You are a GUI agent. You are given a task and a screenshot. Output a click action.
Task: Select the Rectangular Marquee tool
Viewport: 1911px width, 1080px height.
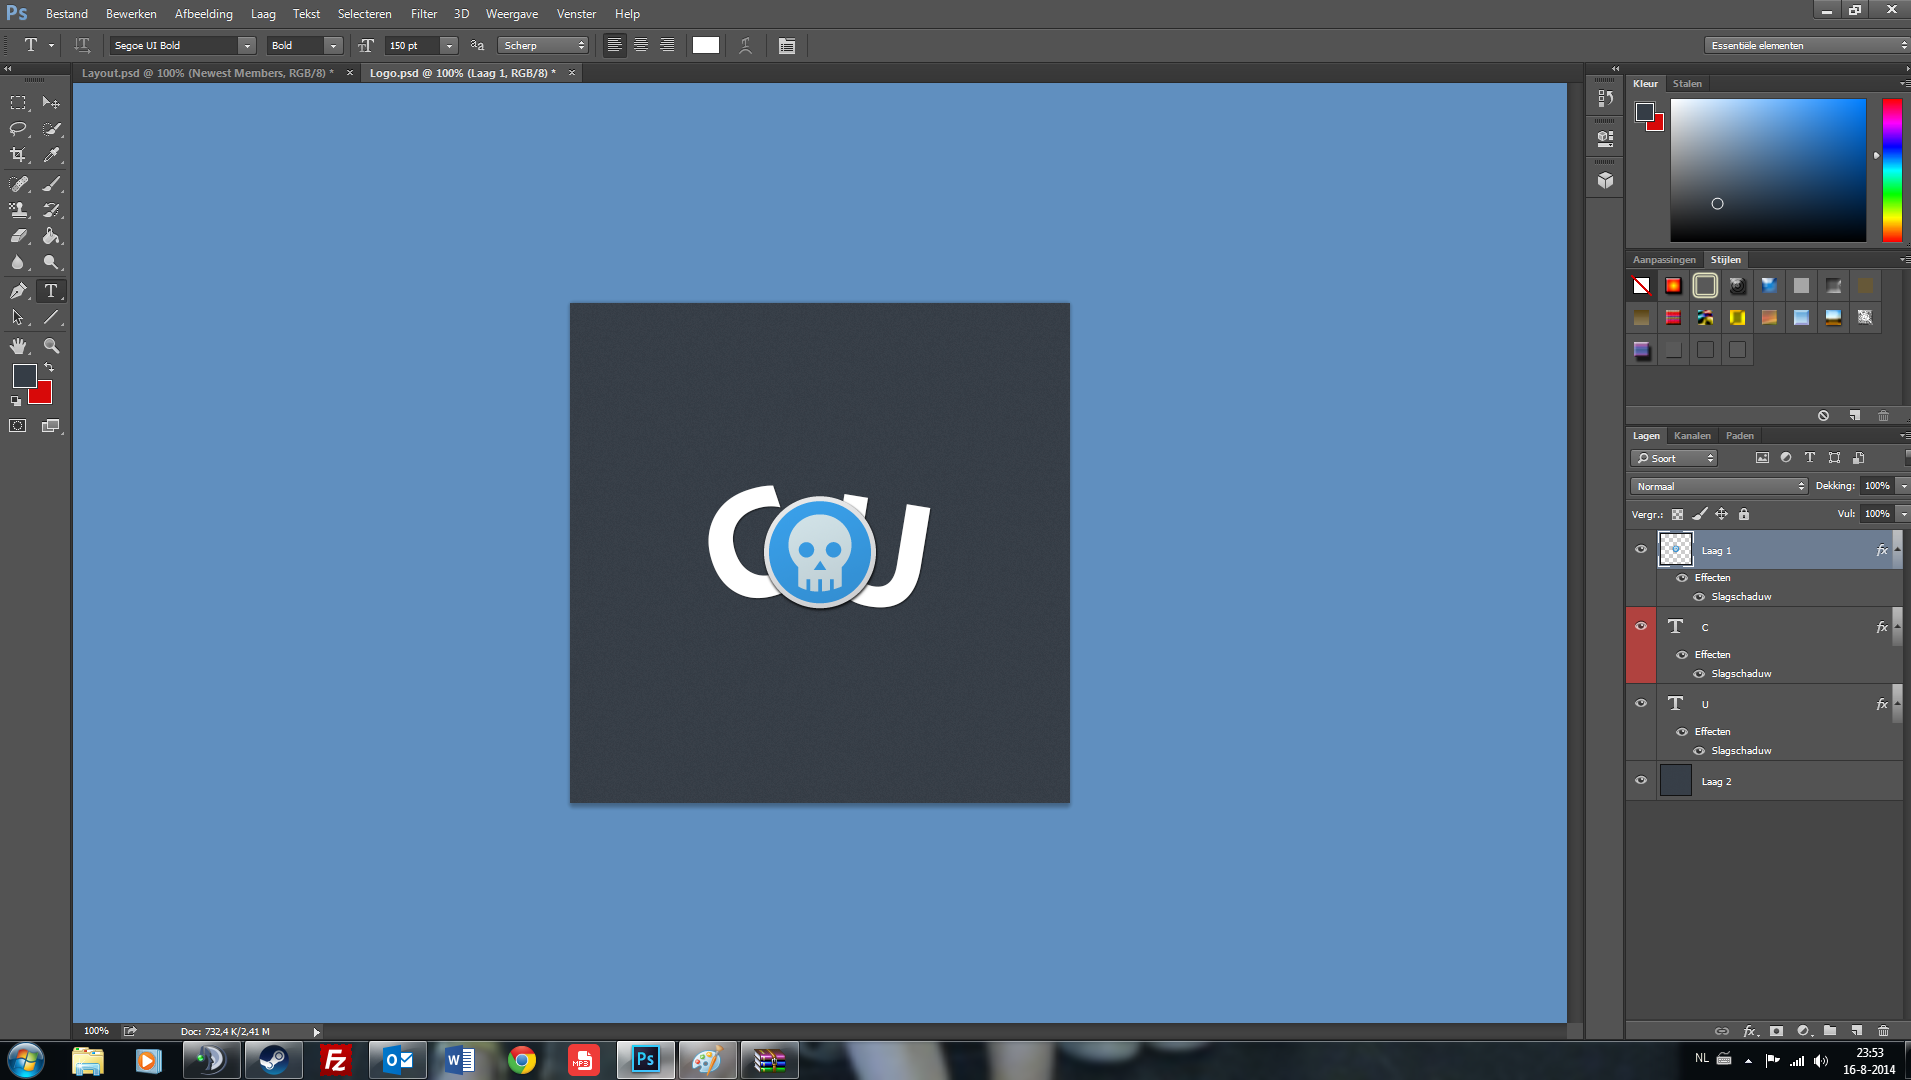click(x=18, y=103)
